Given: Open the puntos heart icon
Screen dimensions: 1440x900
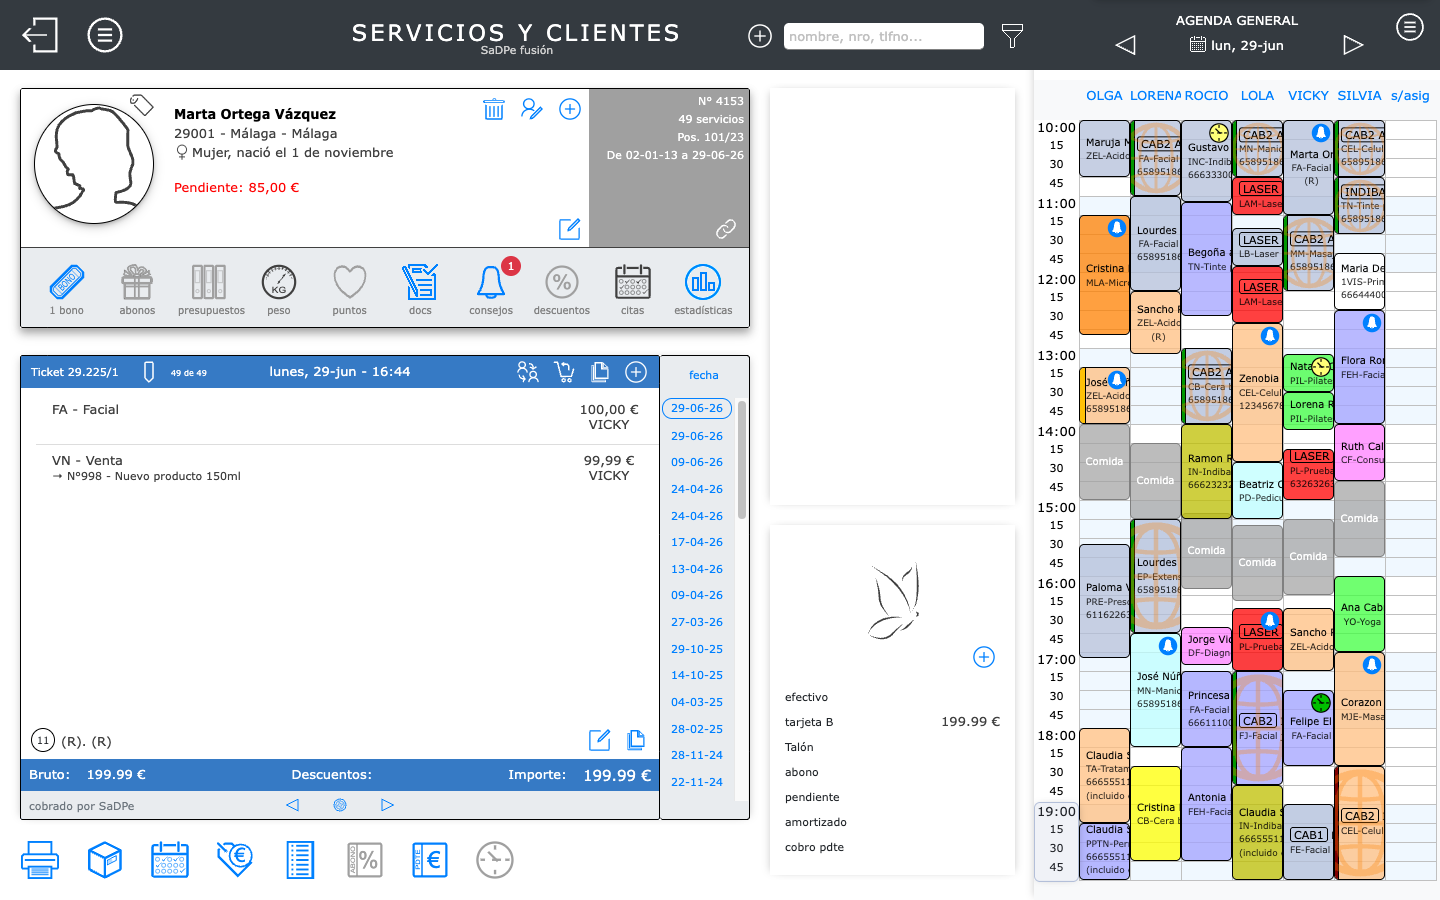Looking at the screenshot, I should 350,290.
